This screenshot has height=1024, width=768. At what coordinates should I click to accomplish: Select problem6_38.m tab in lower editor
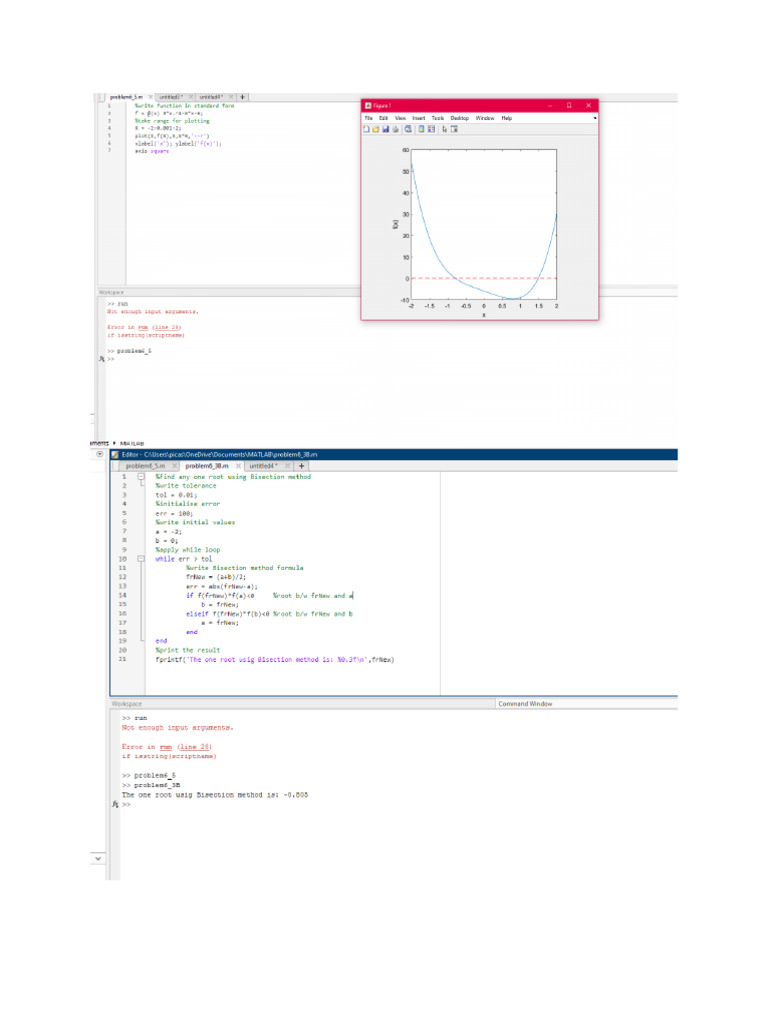pos(206,466)
